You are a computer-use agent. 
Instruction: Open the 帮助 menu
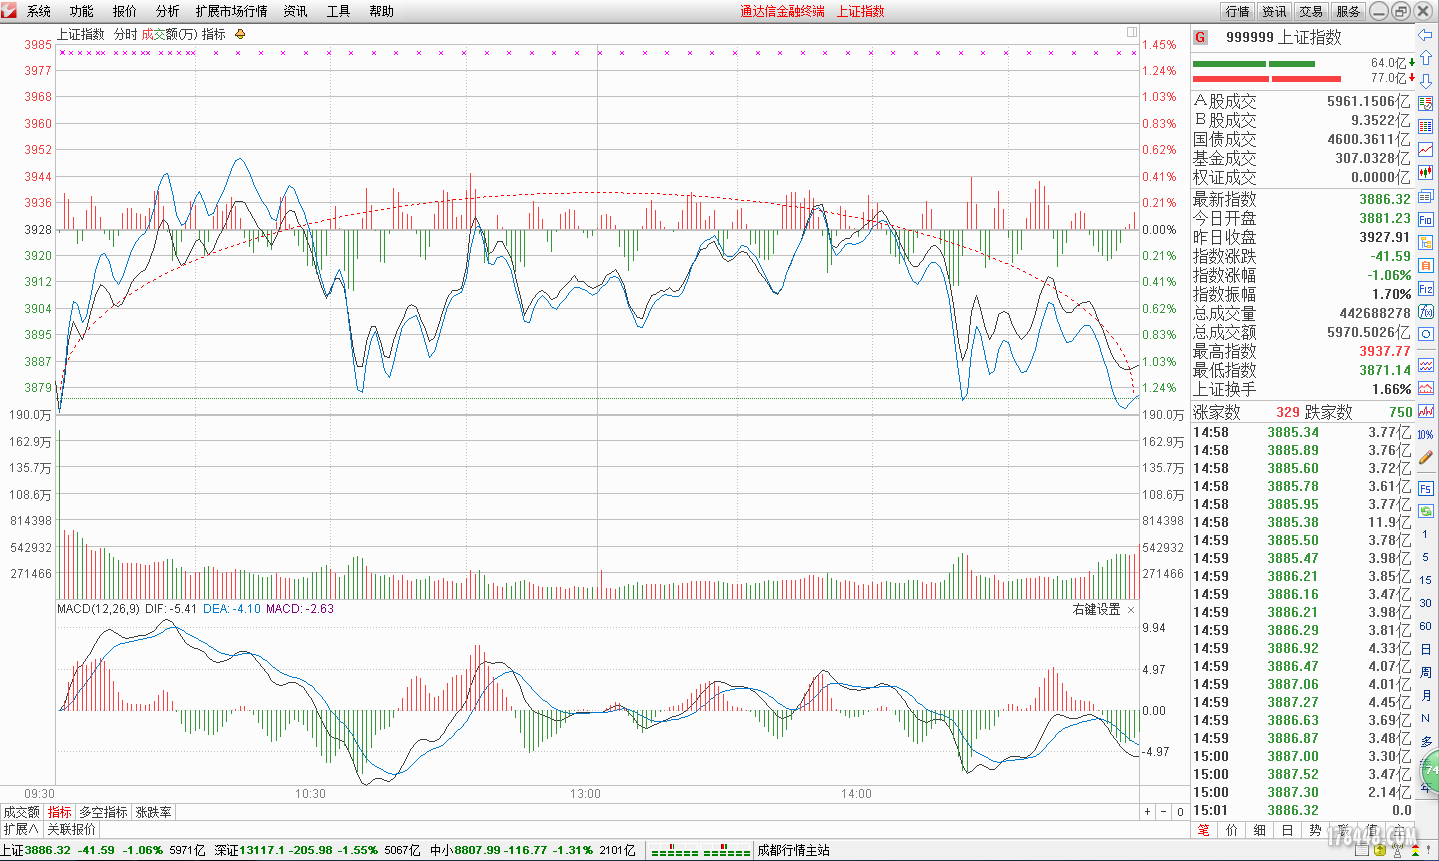(382, 11)
